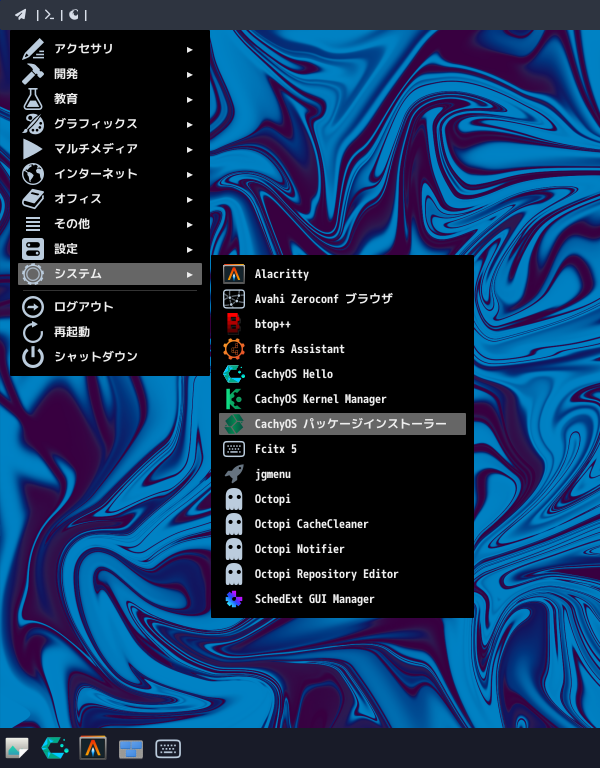This screenshot has height=768, width=600.
Task: Click the green CachyOS Kernel Manager icon
Action: [234, 399]
